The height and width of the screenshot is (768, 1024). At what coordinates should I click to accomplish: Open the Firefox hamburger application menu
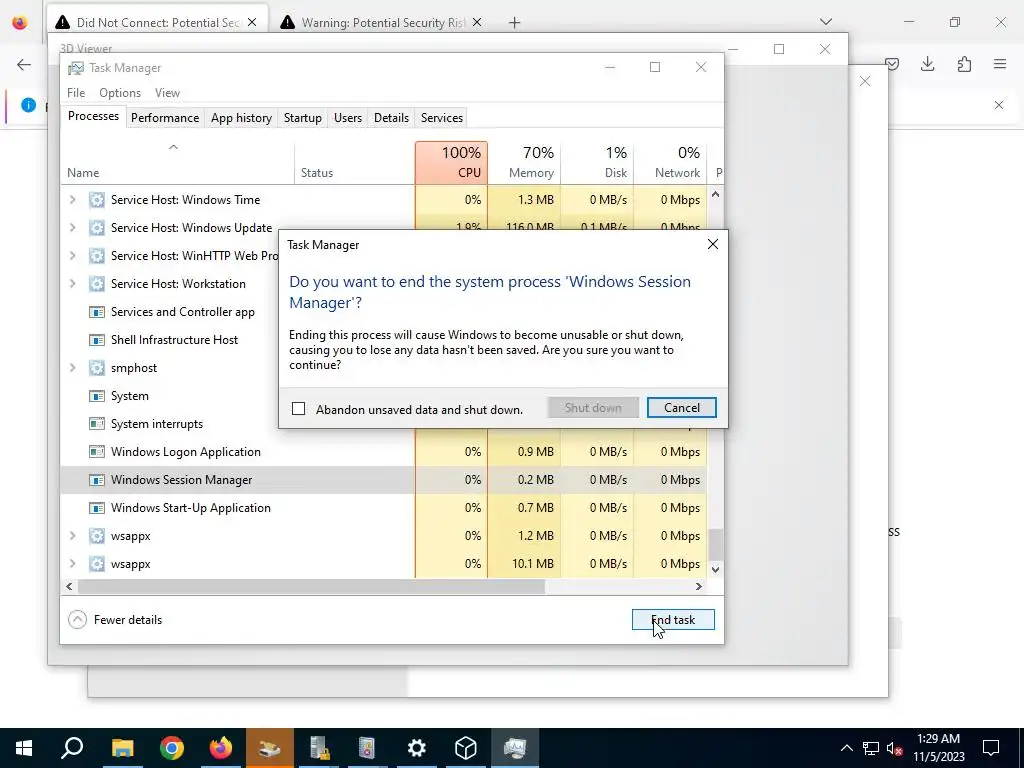coord(1000,64)
